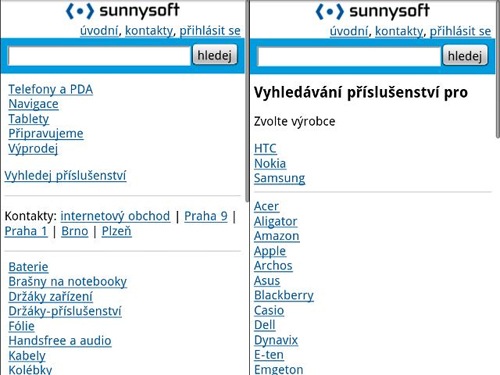500x375 pixels.
Task: Choose HTC as manufacturer
Action: [265, 148]
